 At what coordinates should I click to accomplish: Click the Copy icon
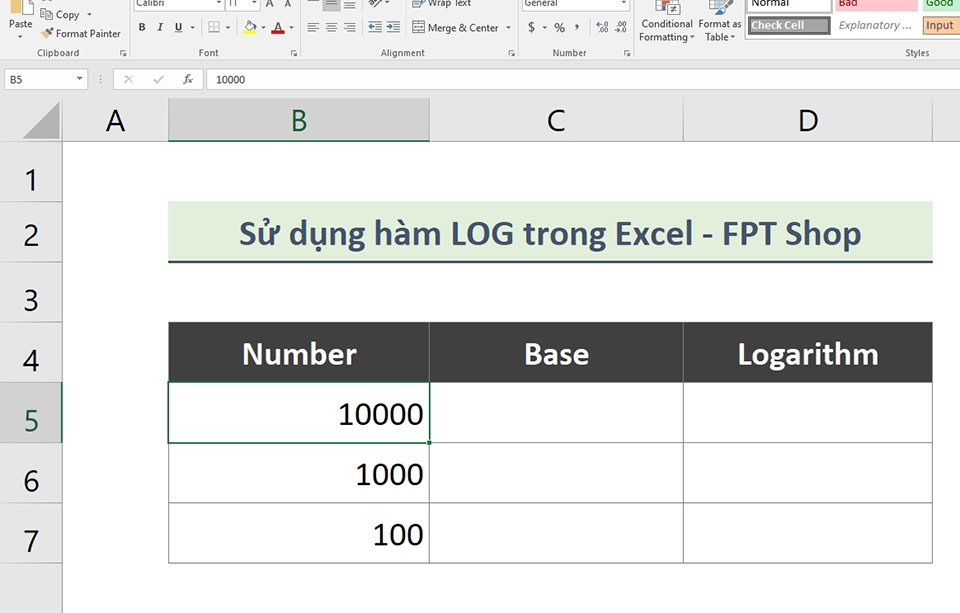point(47,14)
